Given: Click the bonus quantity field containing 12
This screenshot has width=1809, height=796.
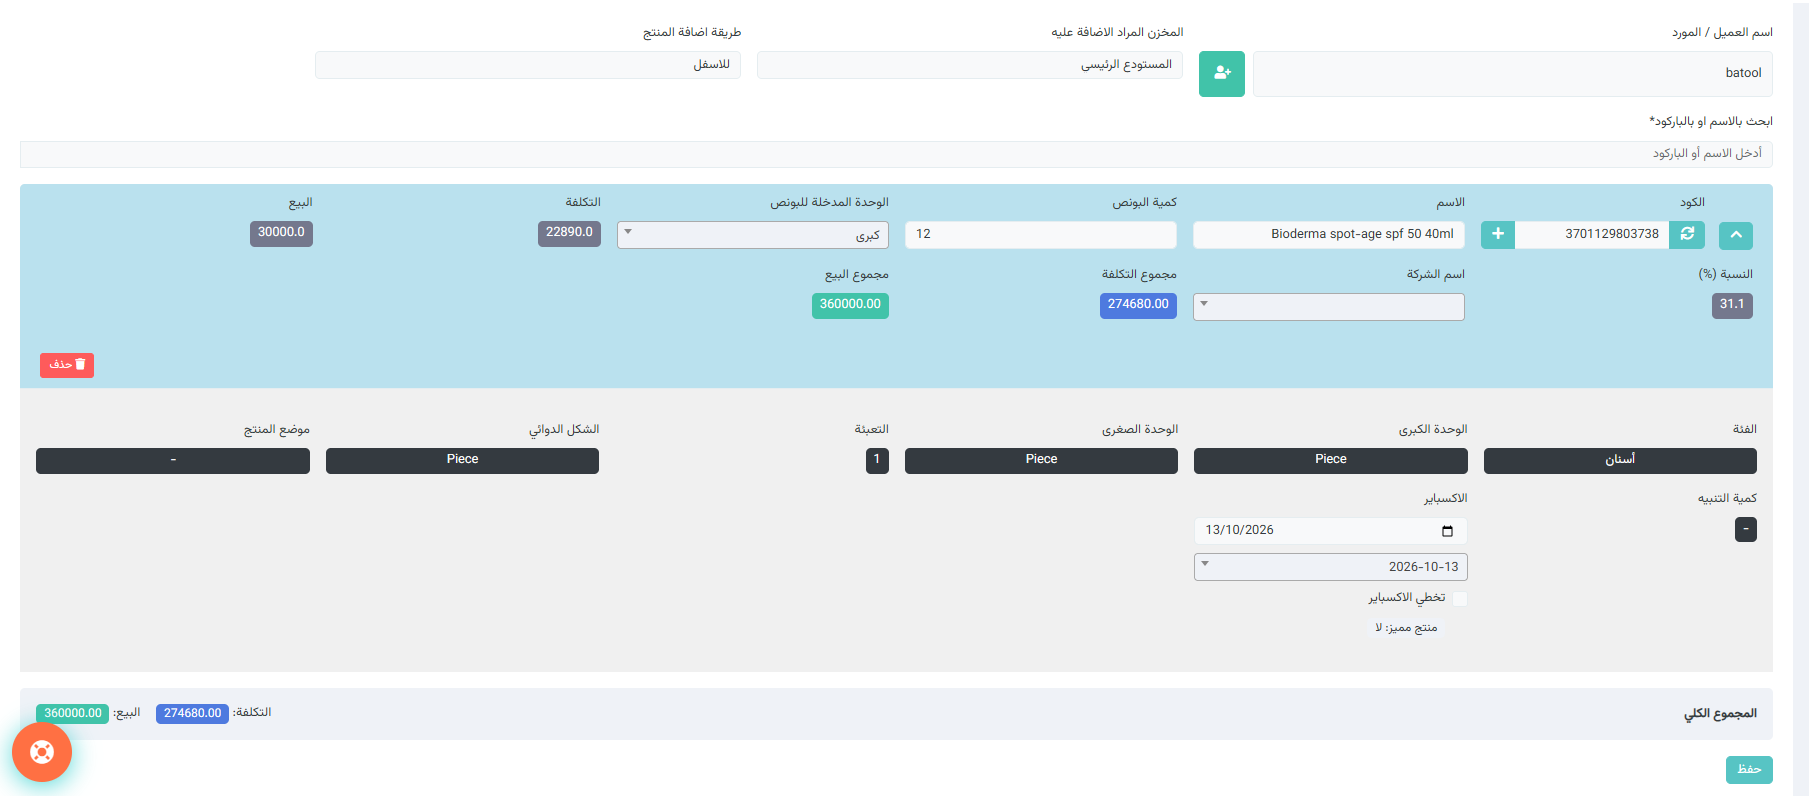Looking at the screenshot, I should point(1041,235).
